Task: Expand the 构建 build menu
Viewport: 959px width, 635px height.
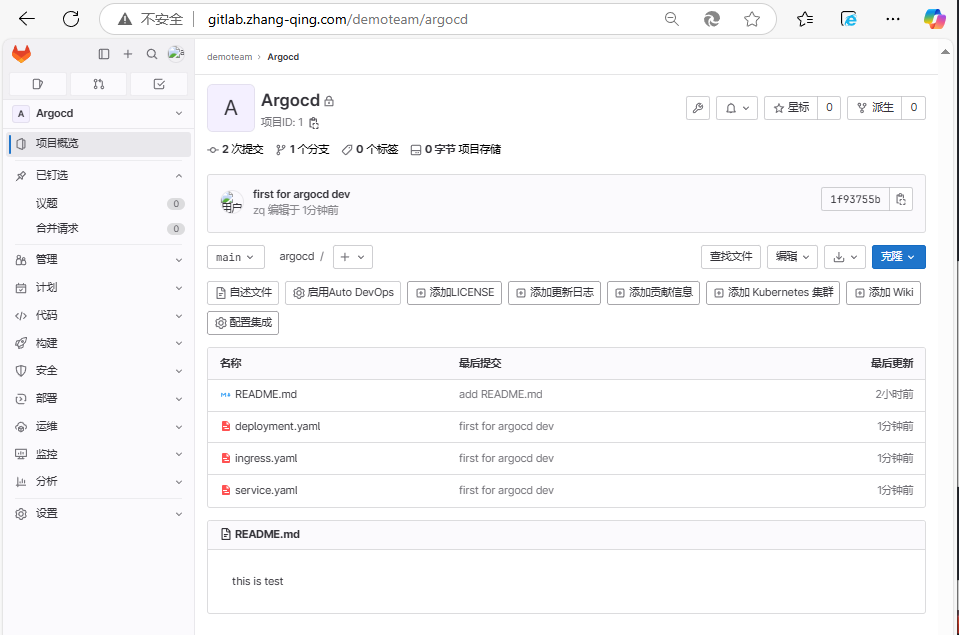Action: (x=99, y=343)
